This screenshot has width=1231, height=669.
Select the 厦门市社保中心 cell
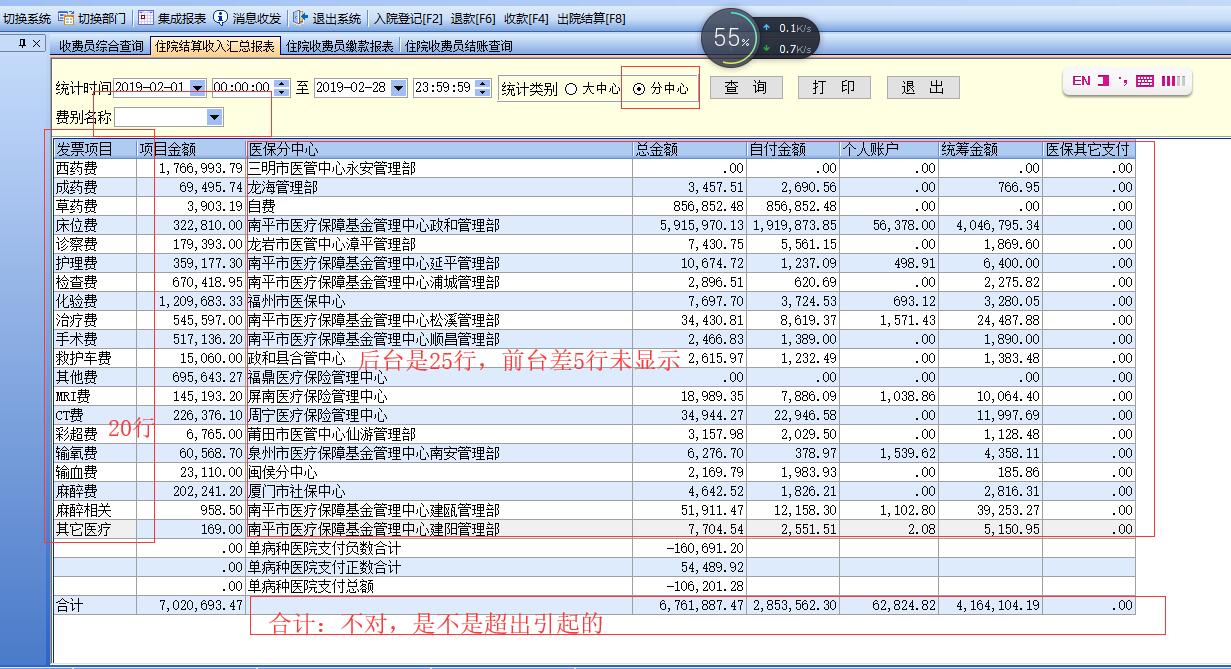439,491
